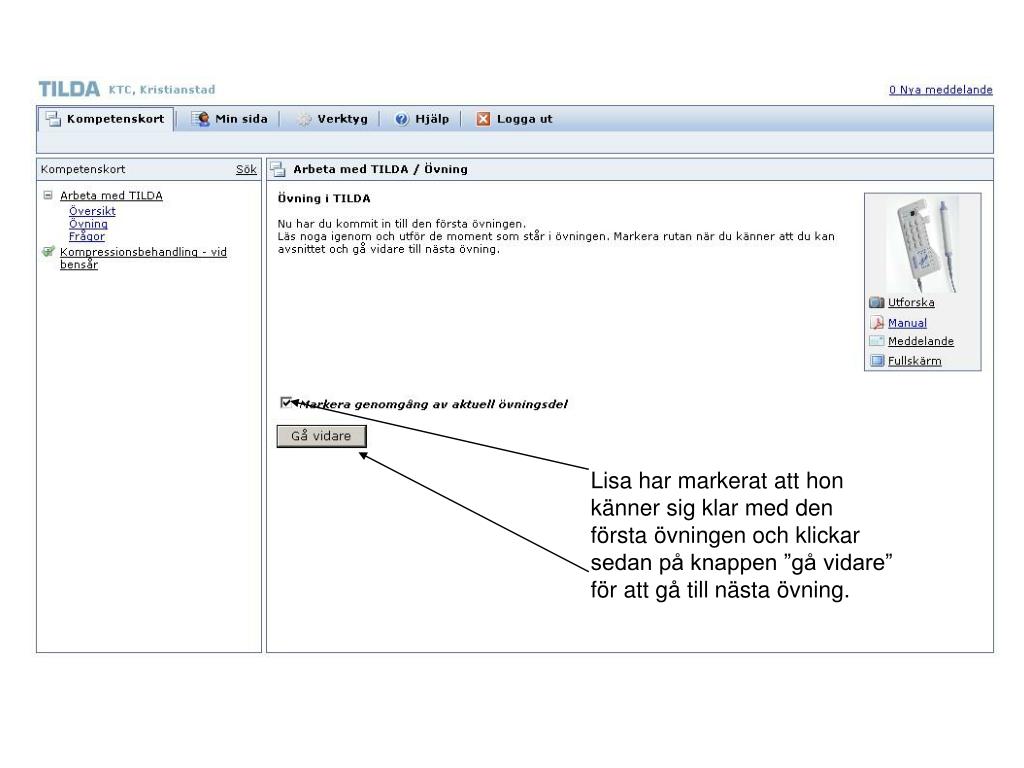This screenshot has width=1024, height=768.
Task: Click the Manual PDF icon
Action: pos(876,323)
